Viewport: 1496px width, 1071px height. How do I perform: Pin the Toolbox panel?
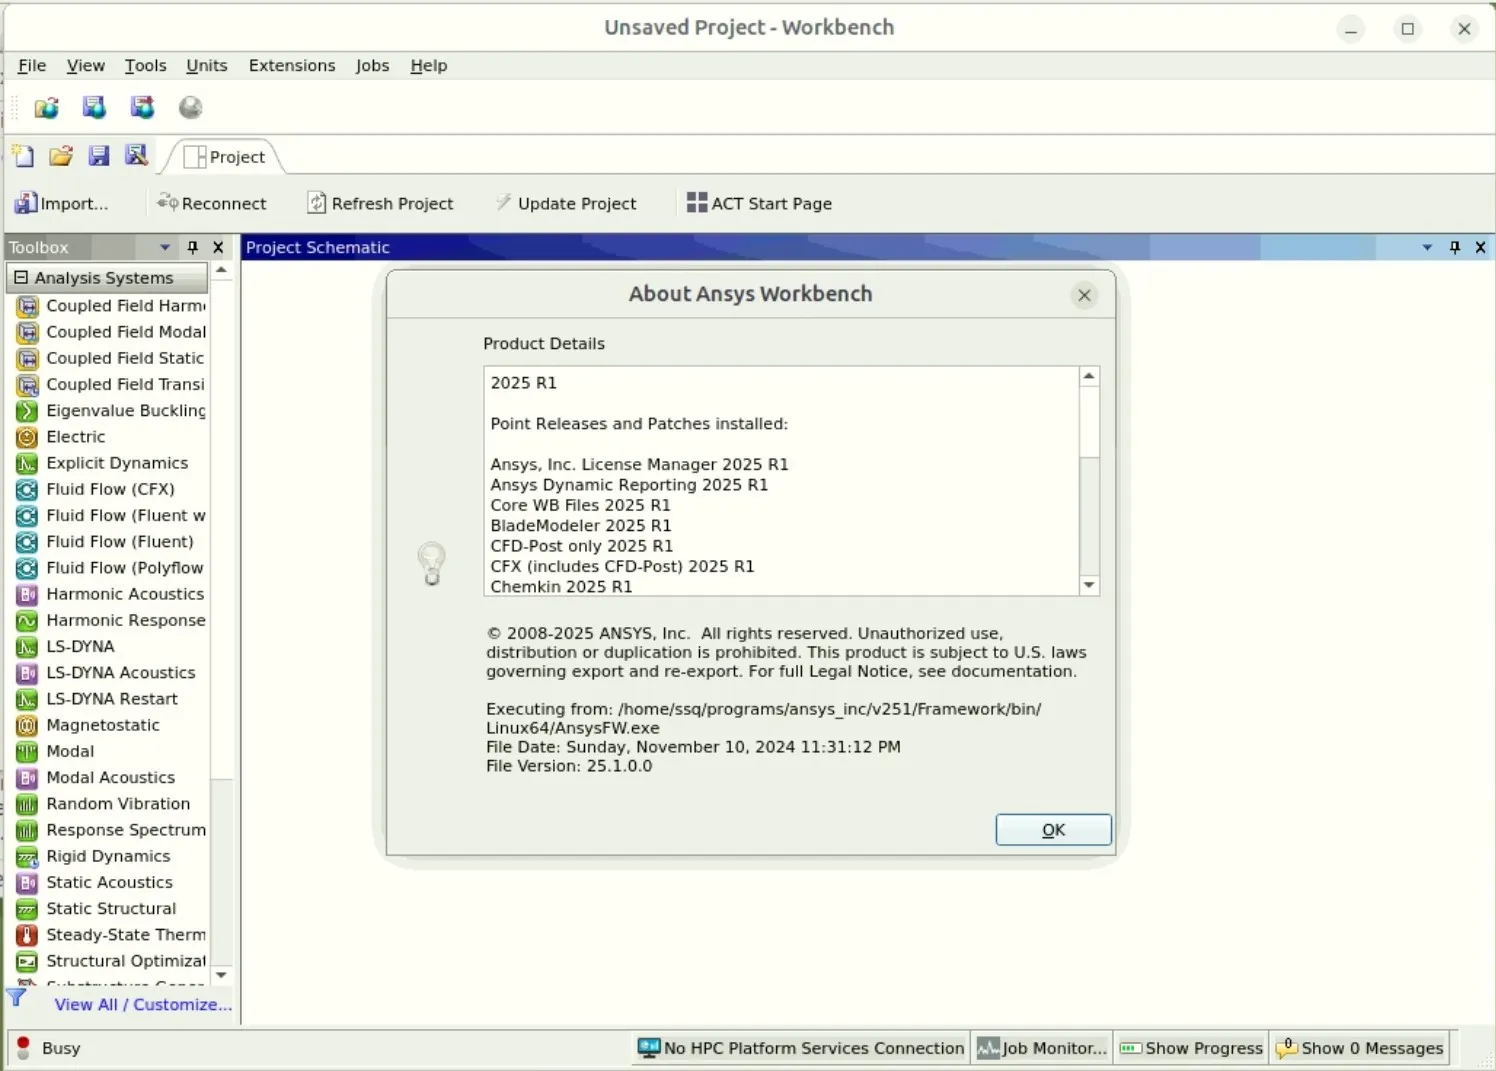pyautogui.click(x=192, y=247)
